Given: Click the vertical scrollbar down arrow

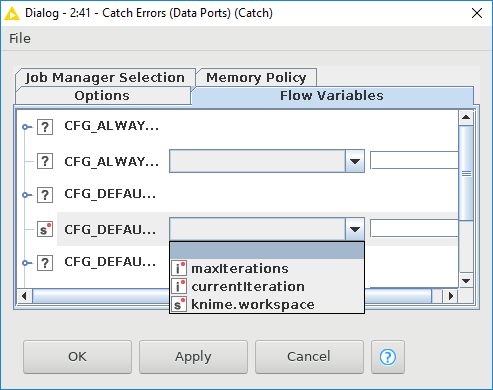Looking at the screenshot, I should pyautogui.click(x=466, y=281).
